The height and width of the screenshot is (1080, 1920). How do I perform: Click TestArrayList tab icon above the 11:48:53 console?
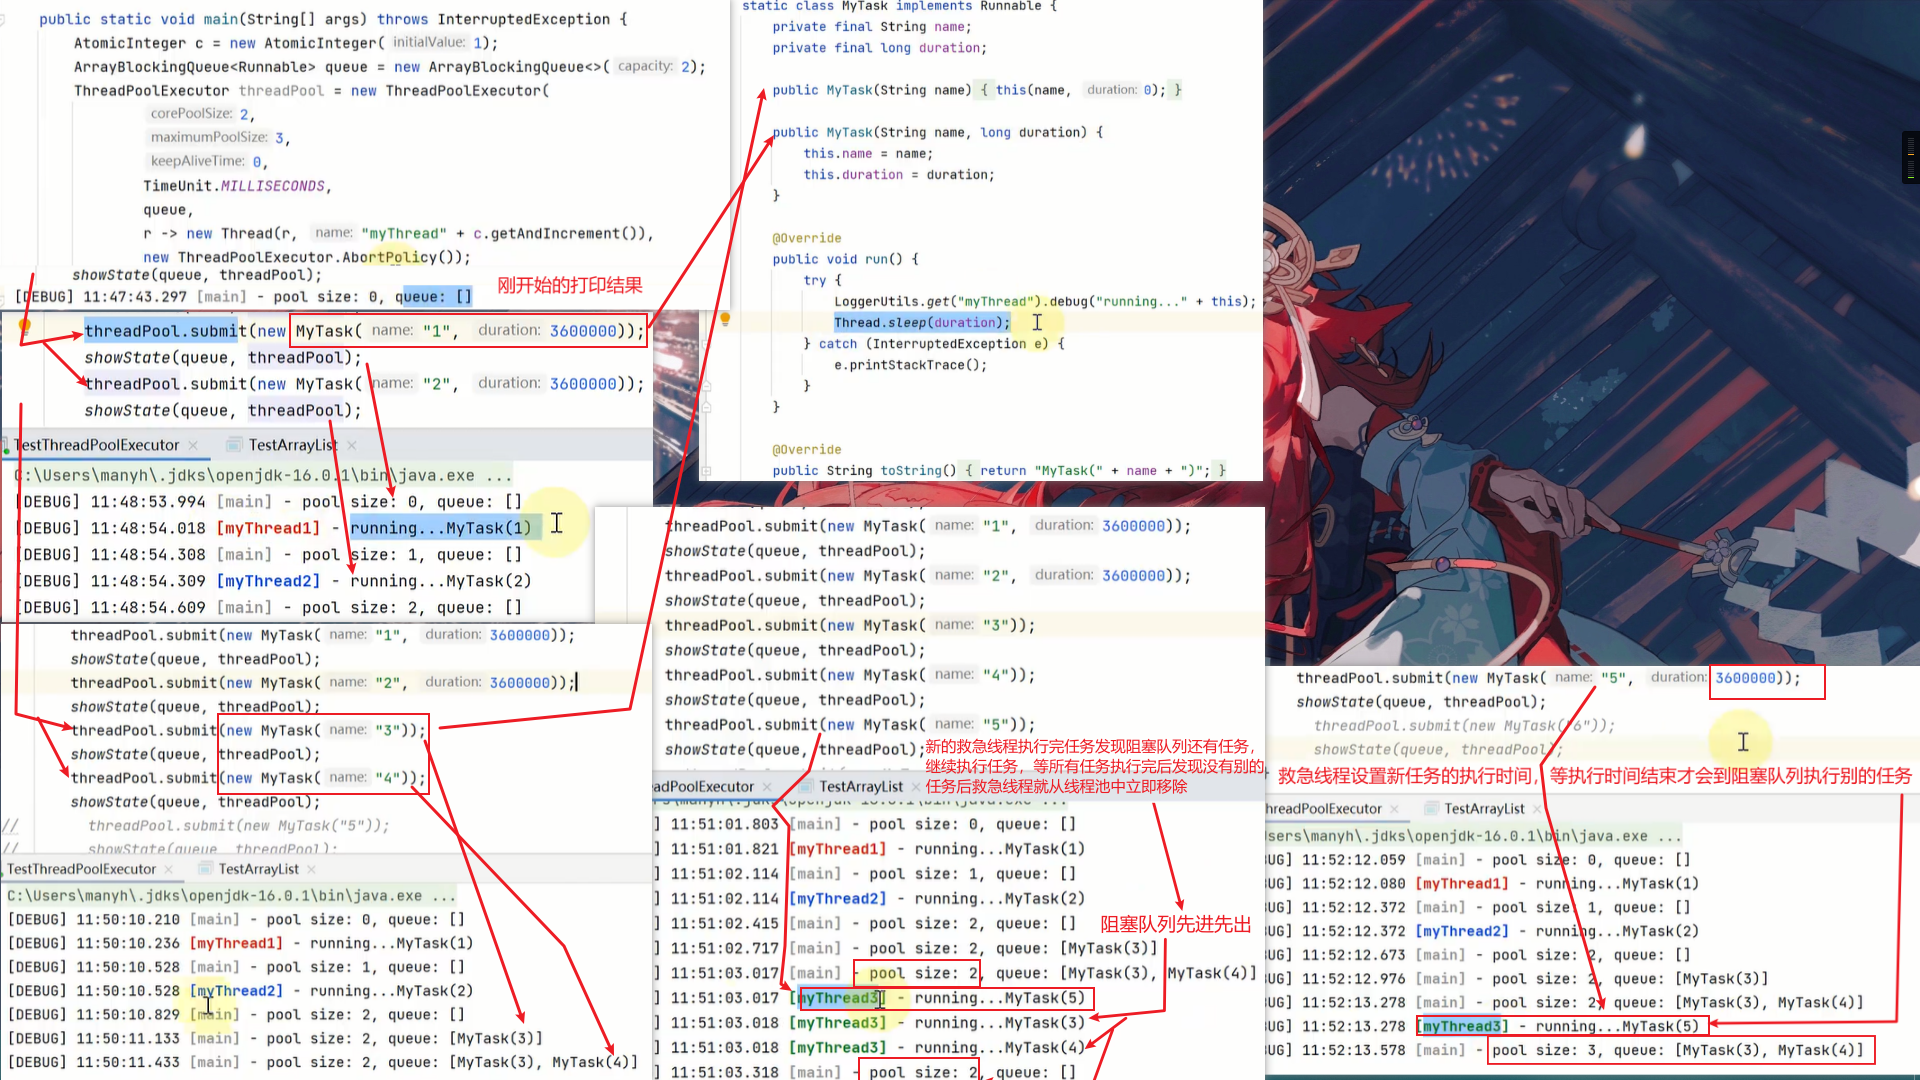pos(234,445)
